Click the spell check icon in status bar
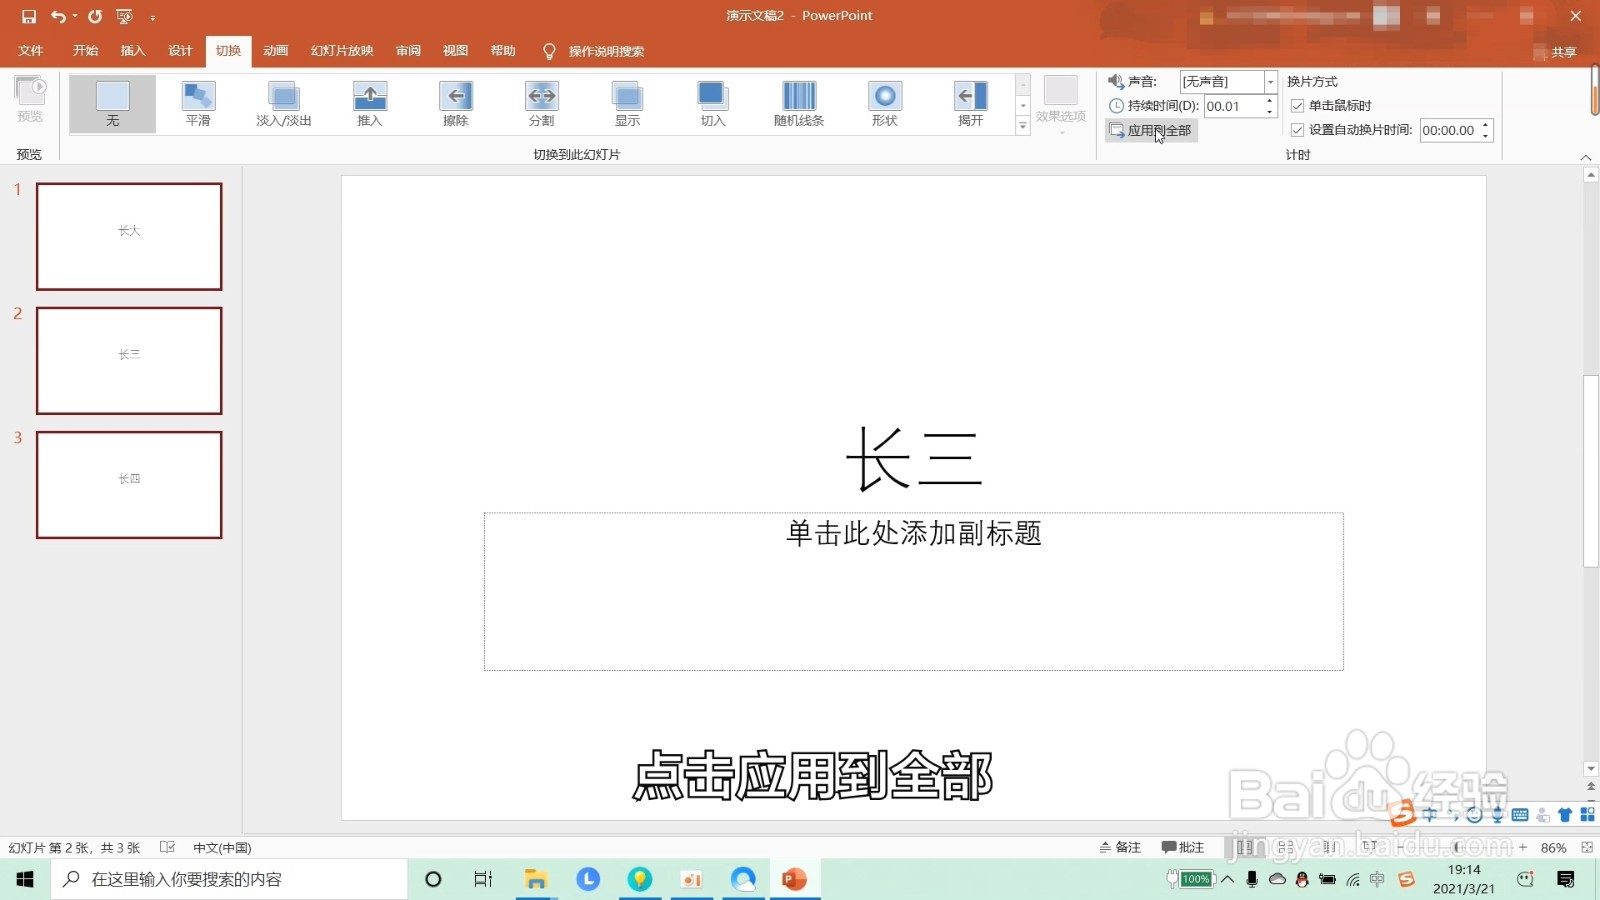The image size is (1600, 900). pyautogui.click(x=167, y=847)
